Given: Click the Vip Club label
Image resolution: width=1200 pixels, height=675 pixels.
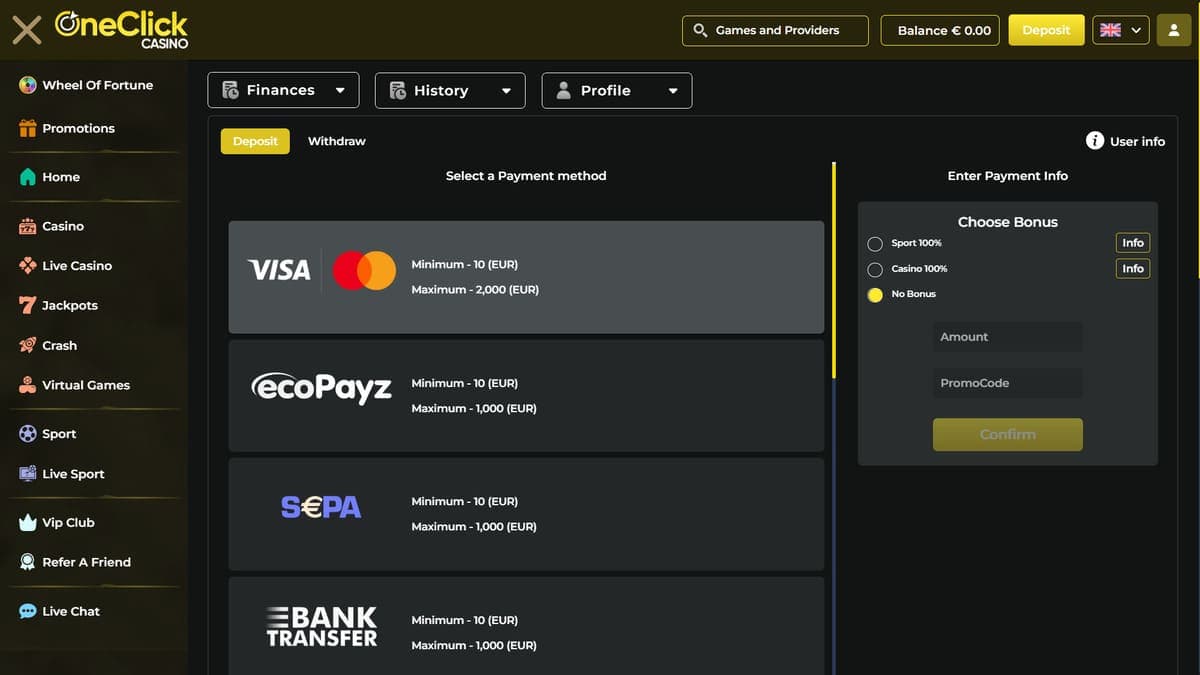Looking at the screenshot, I should [68, 523].
